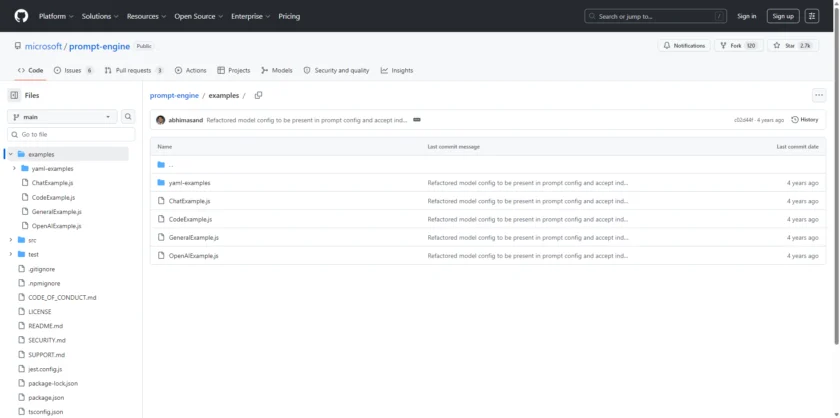This screenshot has height=418, width=840.
Task: Open GeneralExample.js in the file list
Action: pyautogui.click(x=193, y=237)
